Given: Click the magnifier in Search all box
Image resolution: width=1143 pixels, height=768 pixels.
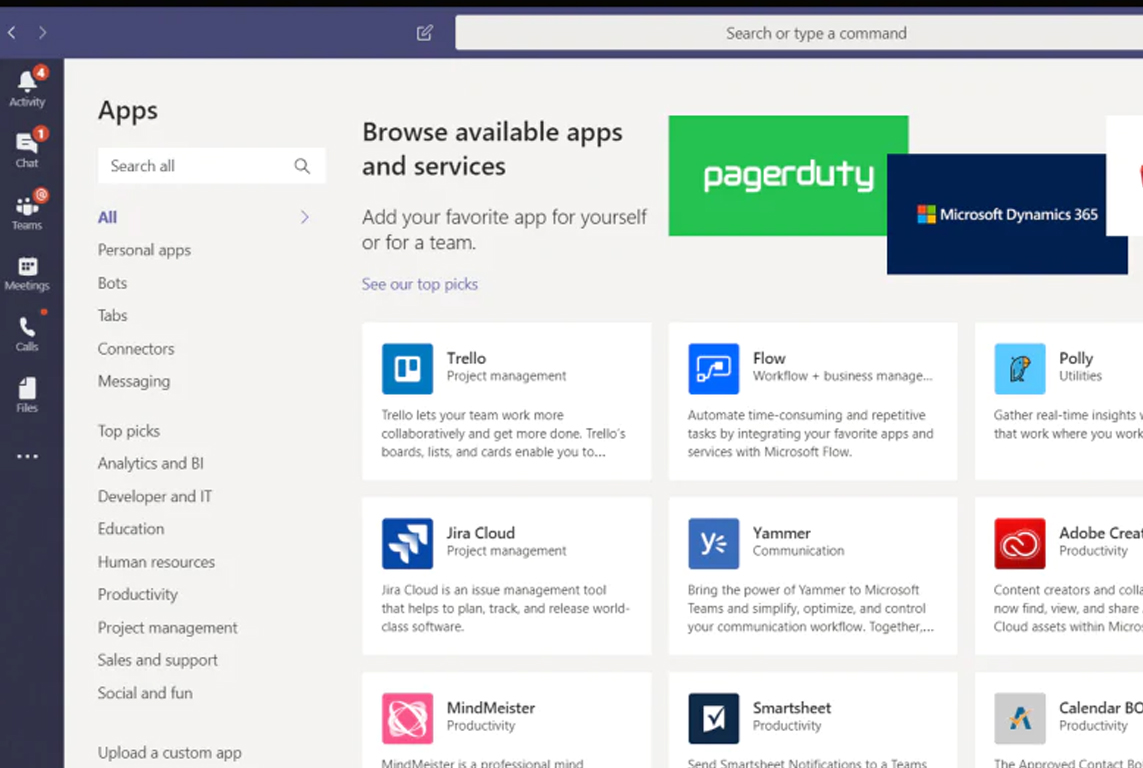Looking at the screenshot, I should 302,166.
